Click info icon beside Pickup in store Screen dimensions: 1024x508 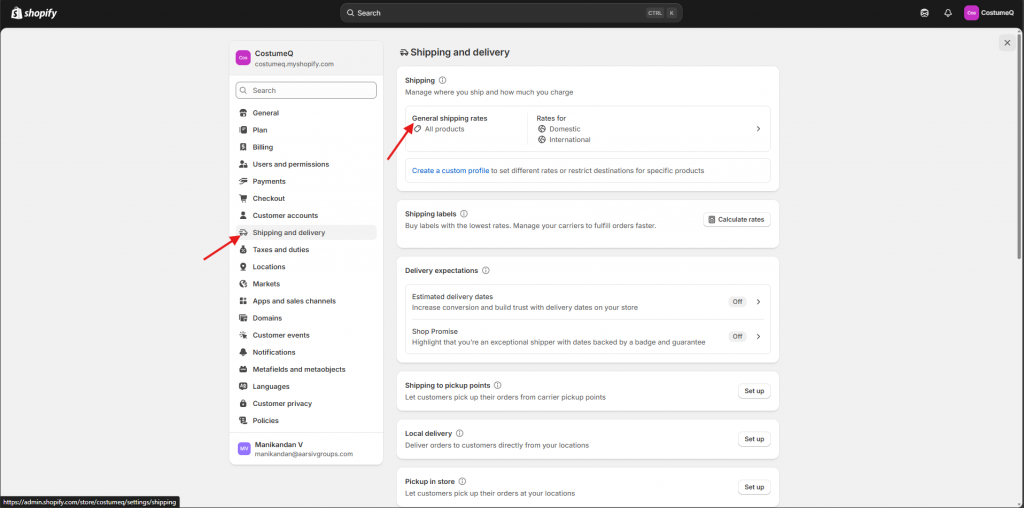(462, 481)
